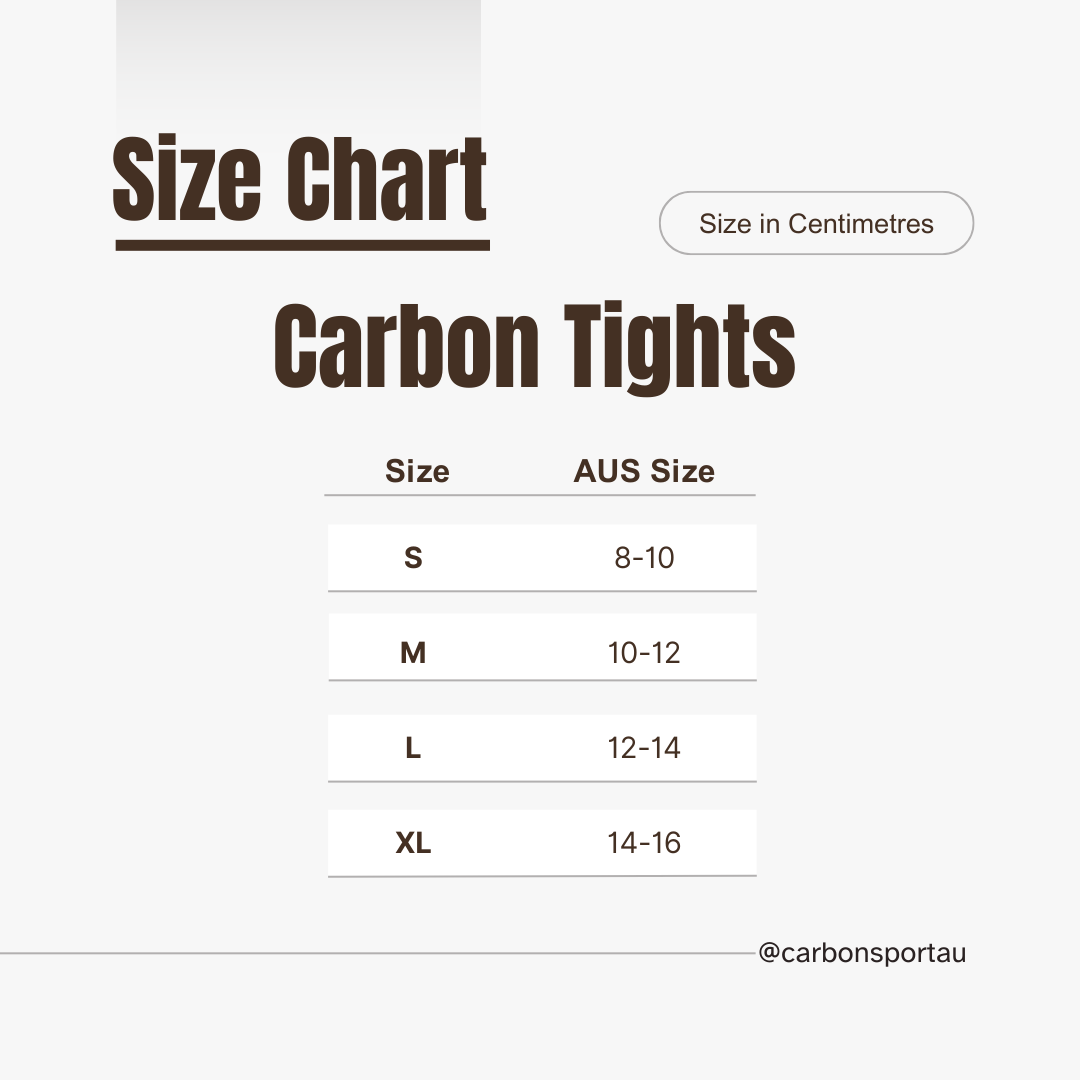Click the thick brown underline below Size Chart

tap(302, 244)
